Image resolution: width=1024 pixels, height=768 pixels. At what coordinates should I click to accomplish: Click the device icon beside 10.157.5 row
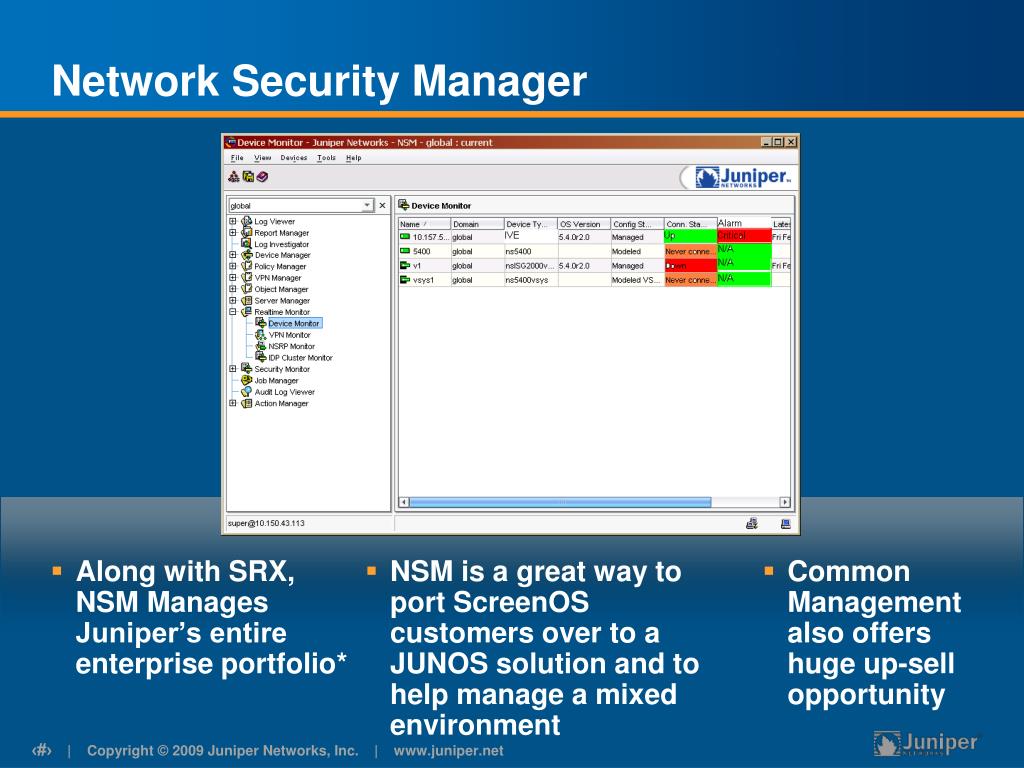click(405, 236)
